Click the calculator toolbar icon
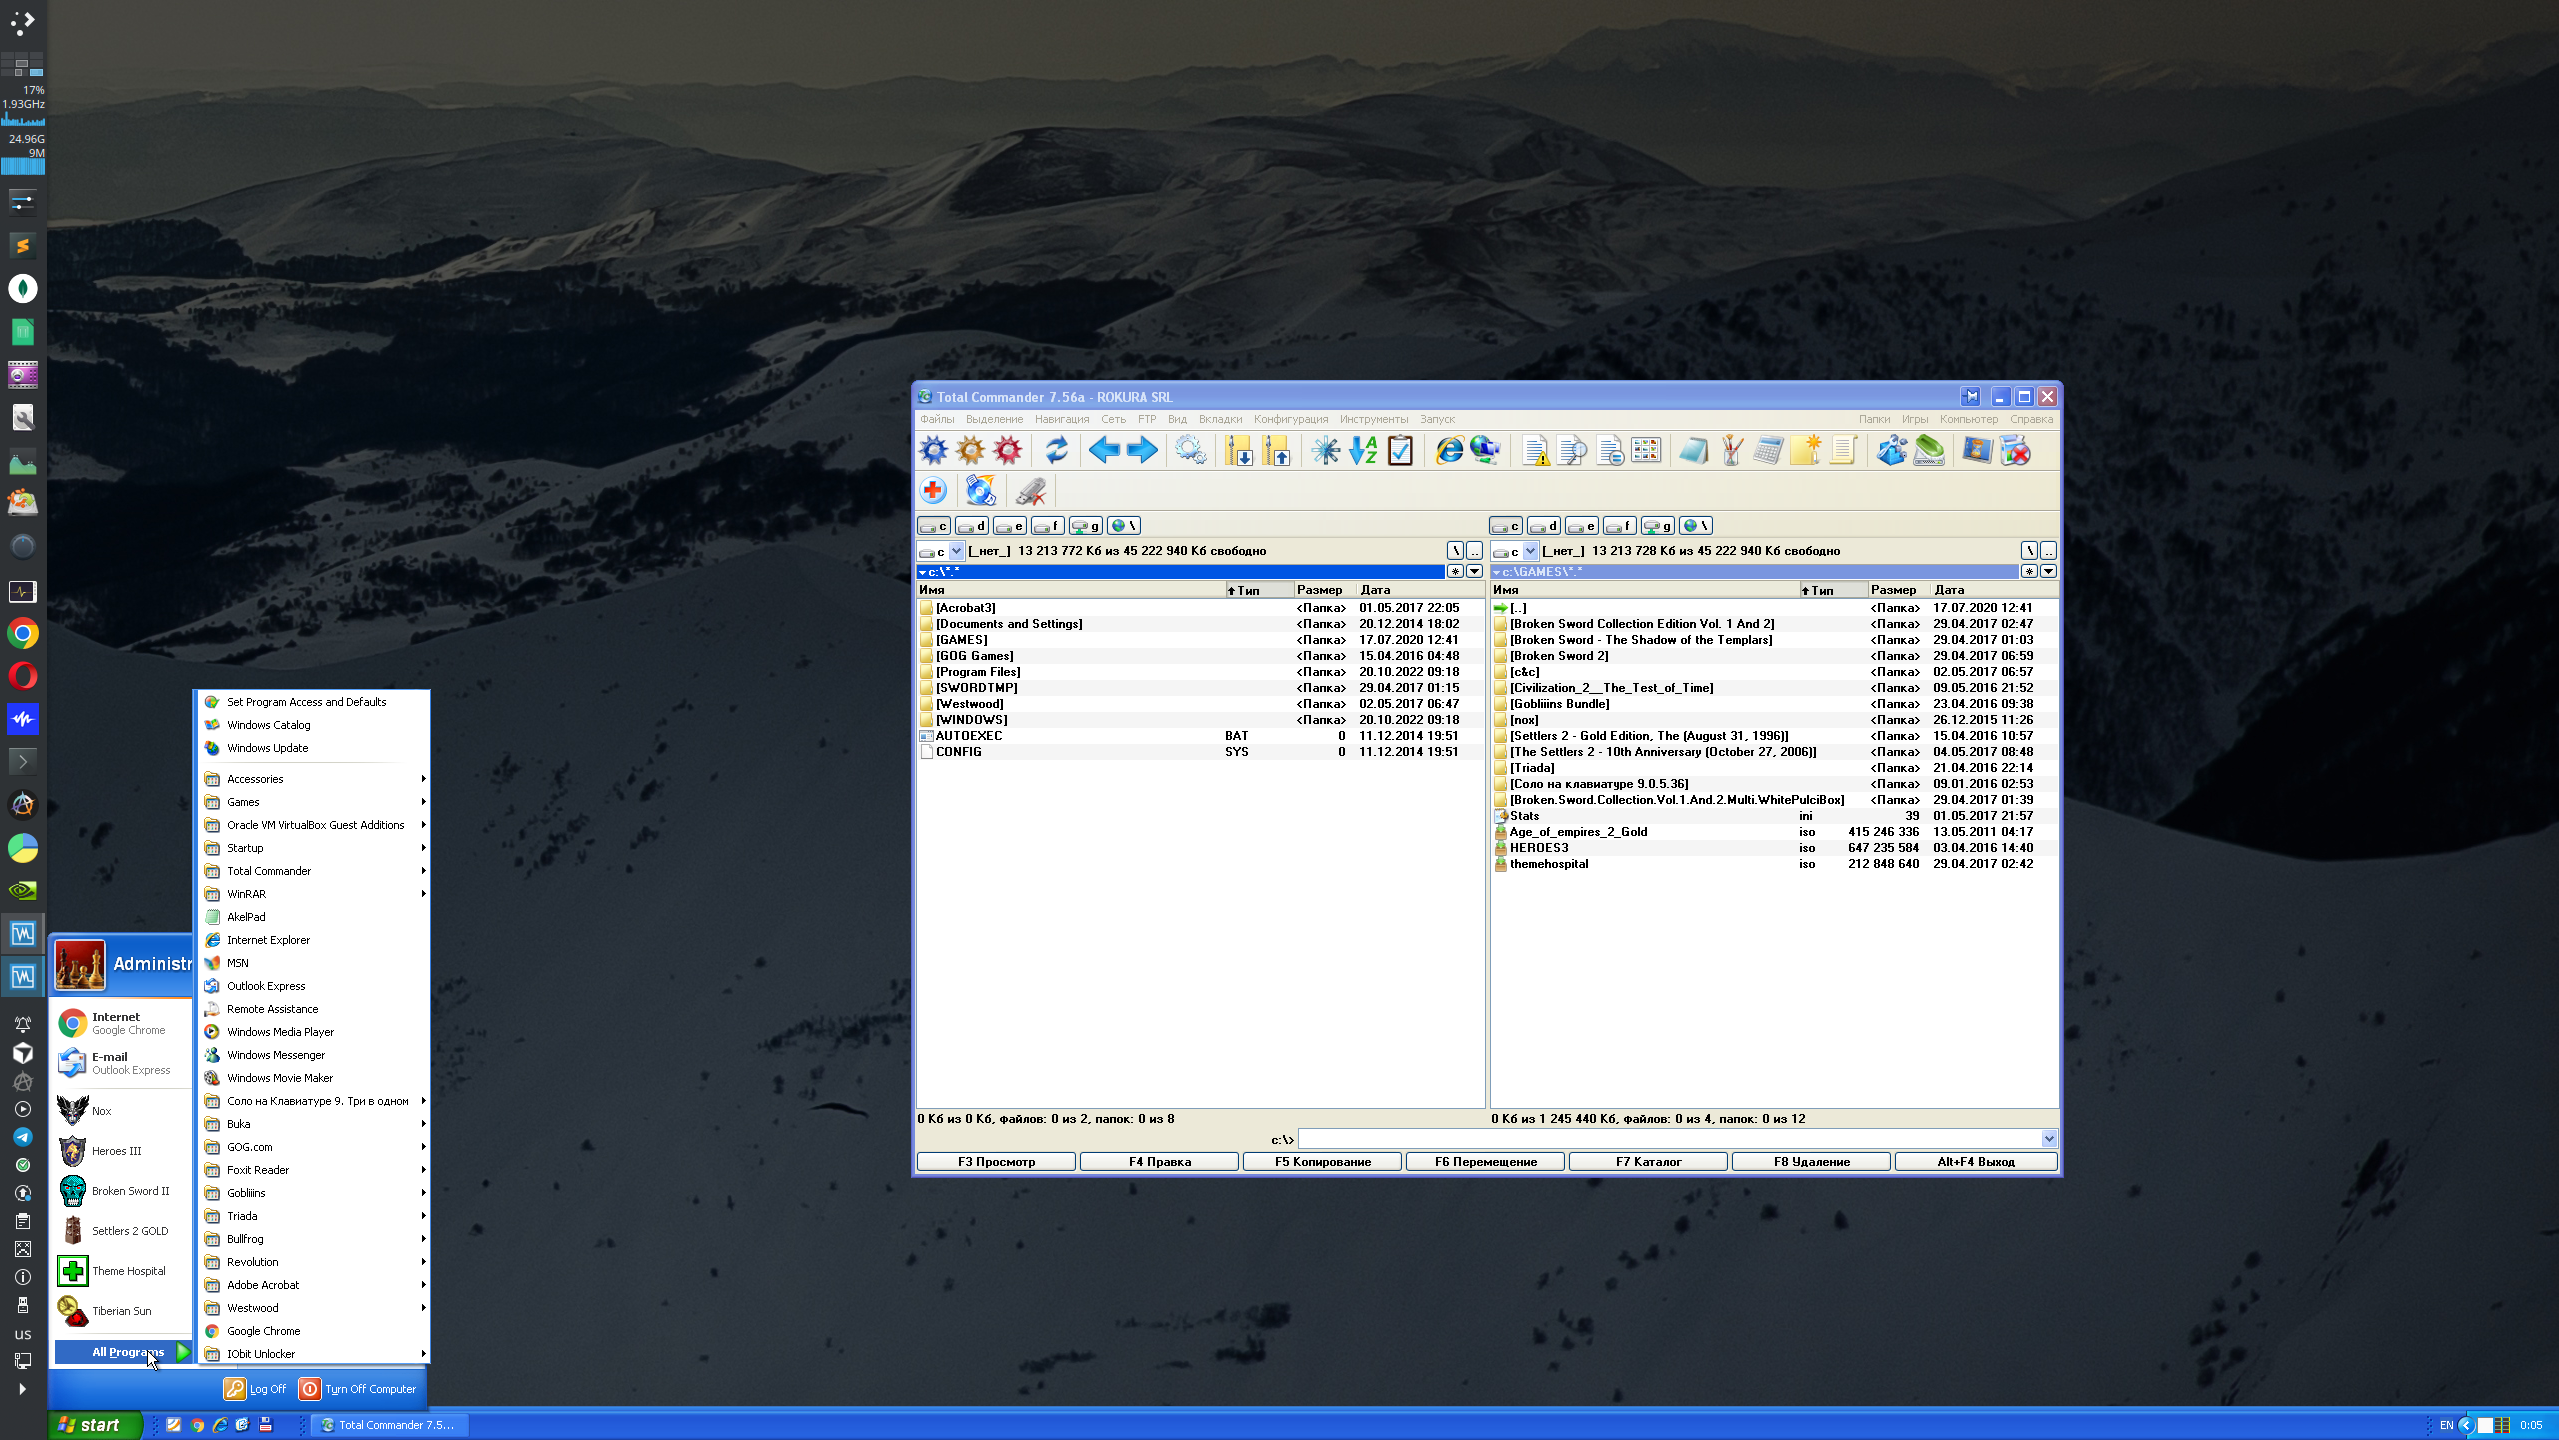 (1767, 451)
